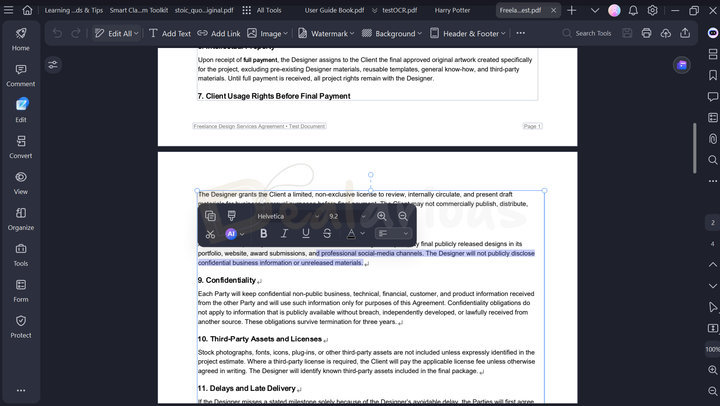
Task: Open the hamburger main menu
Action: [8, 10]
